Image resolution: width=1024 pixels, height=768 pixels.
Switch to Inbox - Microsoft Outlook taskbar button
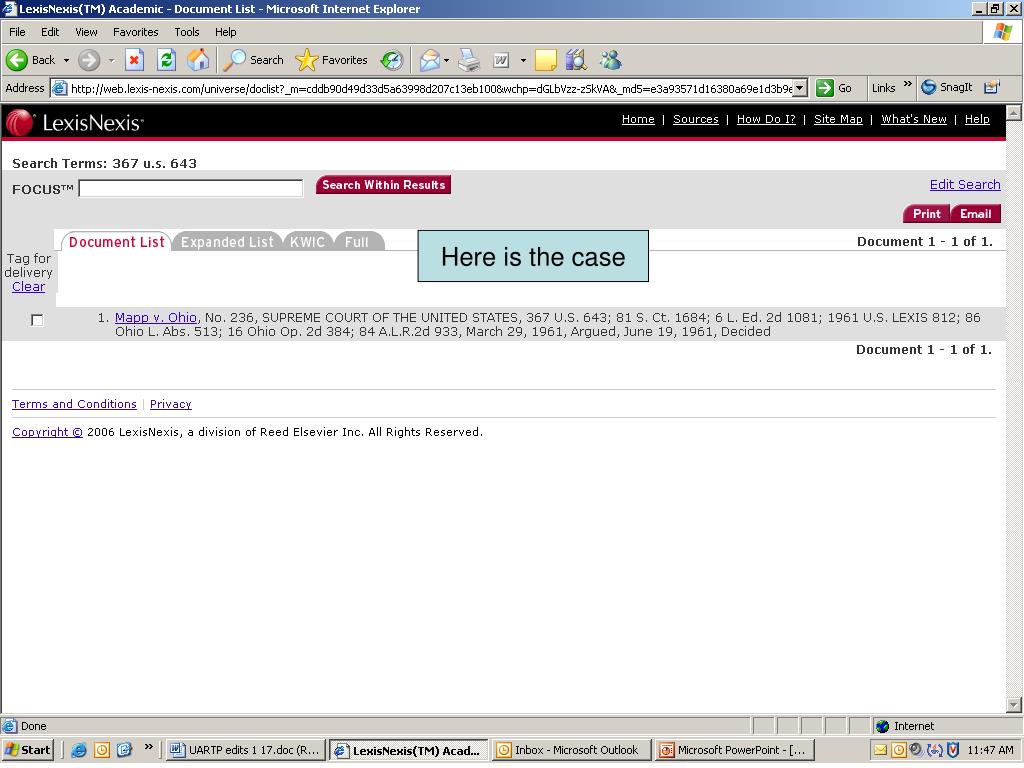569,750
